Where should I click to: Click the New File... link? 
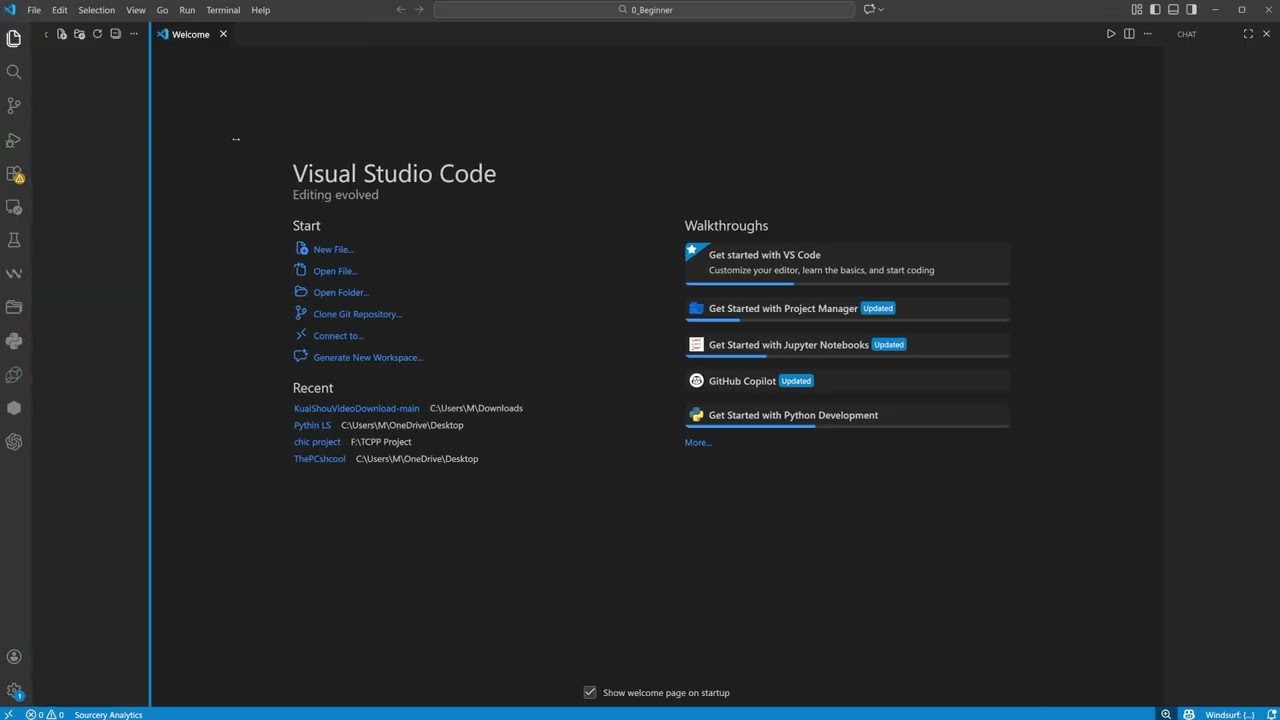point(333,249)
